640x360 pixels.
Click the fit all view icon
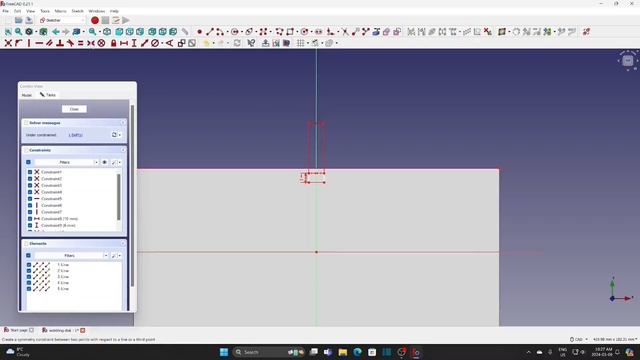[x=8, y=31]
